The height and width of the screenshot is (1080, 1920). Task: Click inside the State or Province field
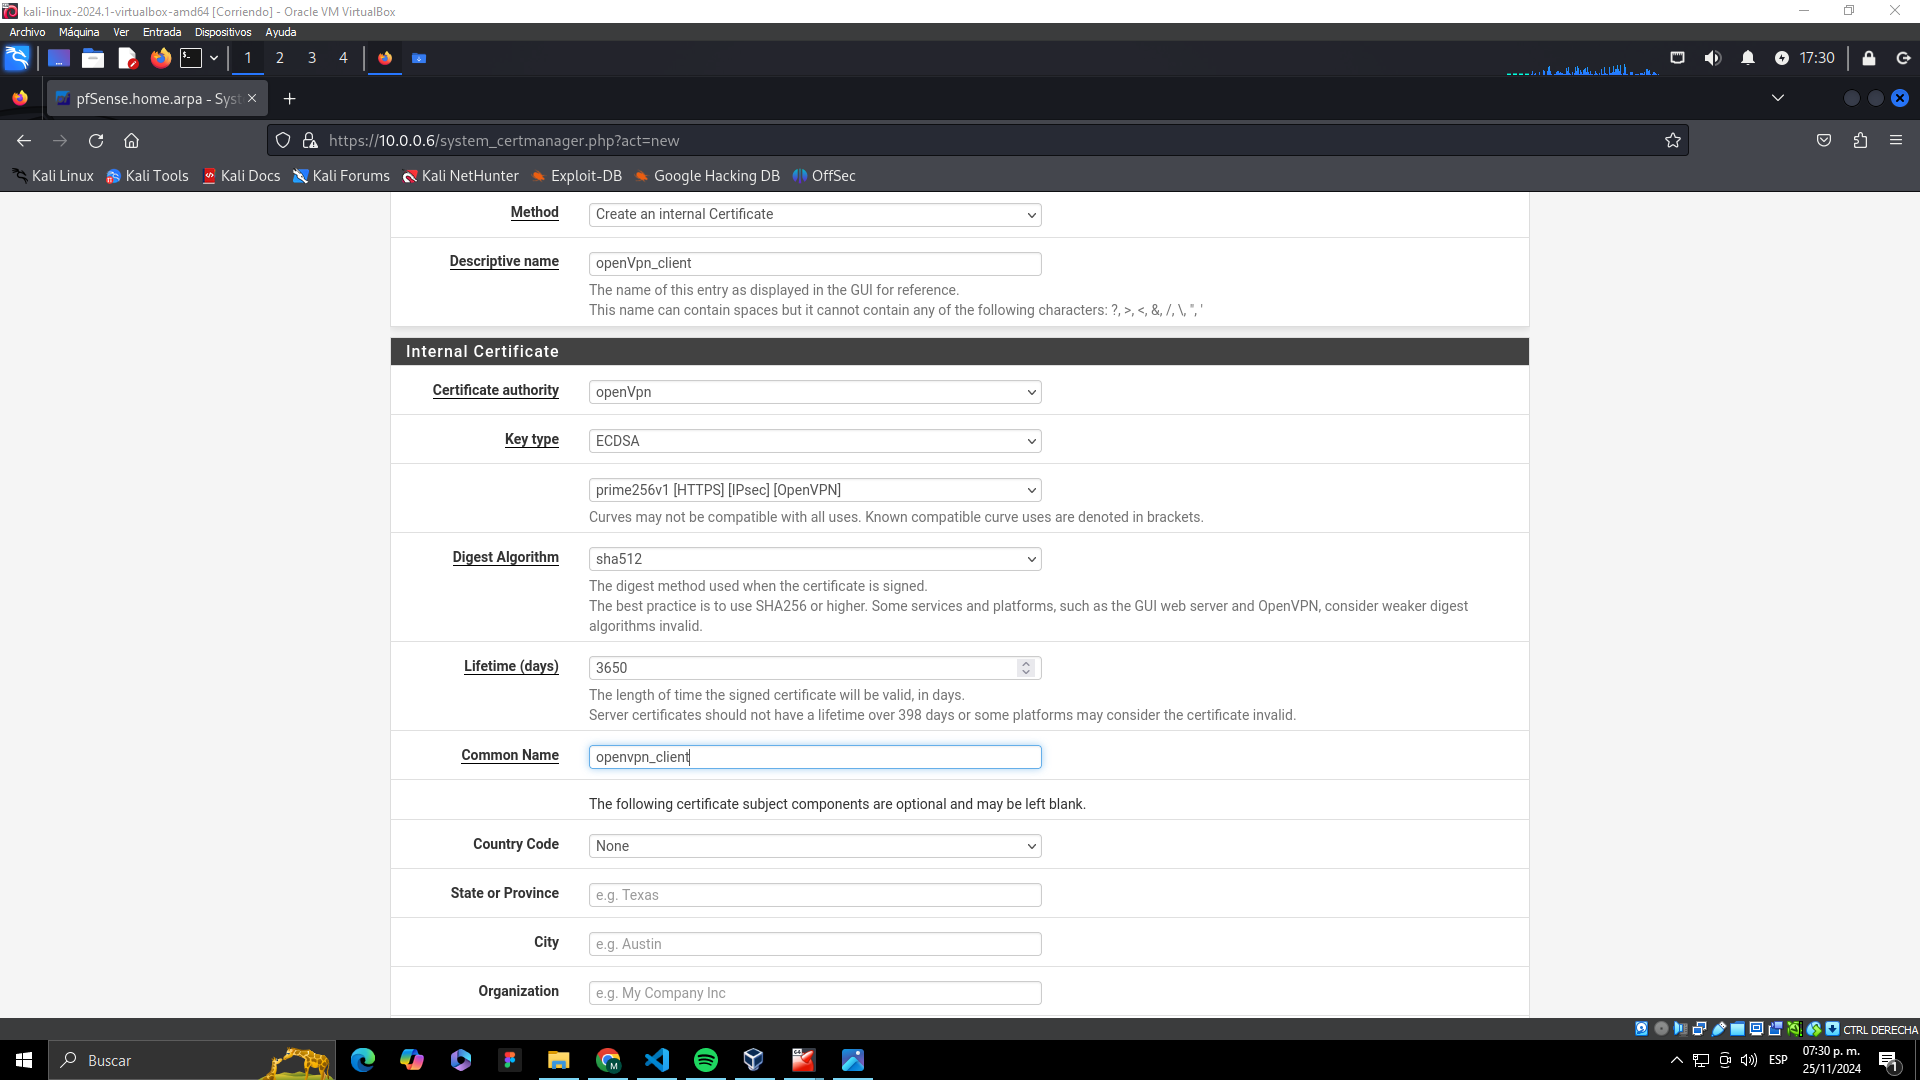pos(814,894)
